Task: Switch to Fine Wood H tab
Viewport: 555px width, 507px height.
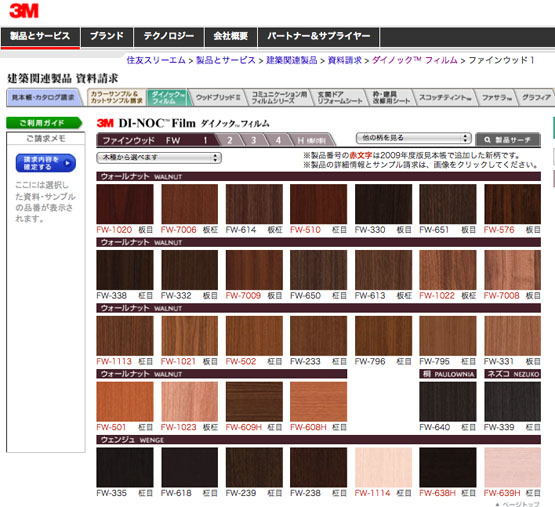Action: [x=311, y=140]
